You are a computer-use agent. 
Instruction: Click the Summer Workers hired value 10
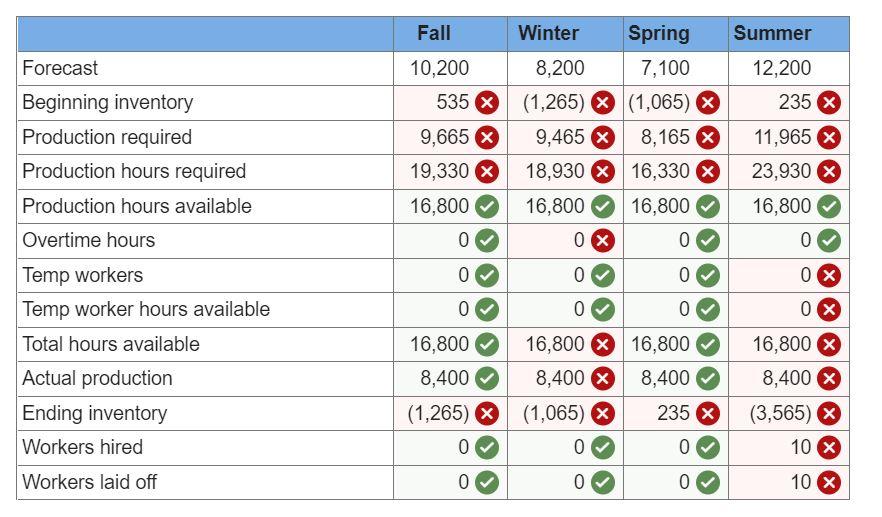click(x=800, y=448)
